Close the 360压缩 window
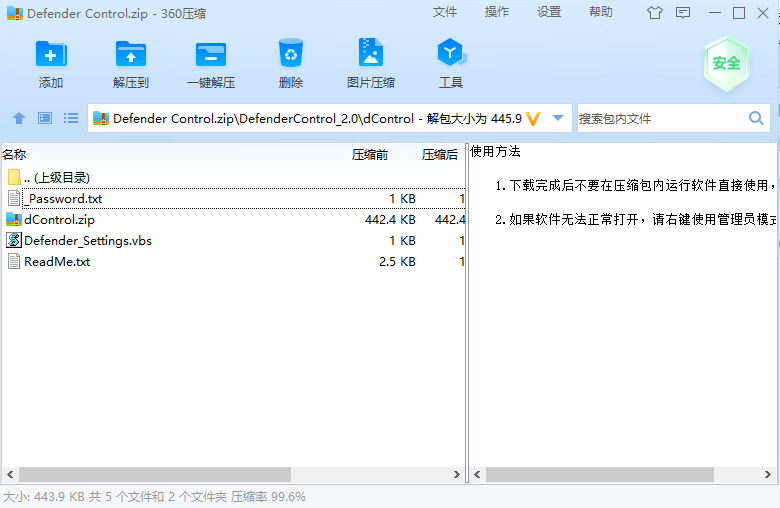Image resolution: width=780 pixels, height=508 pixels. (763, 13)
